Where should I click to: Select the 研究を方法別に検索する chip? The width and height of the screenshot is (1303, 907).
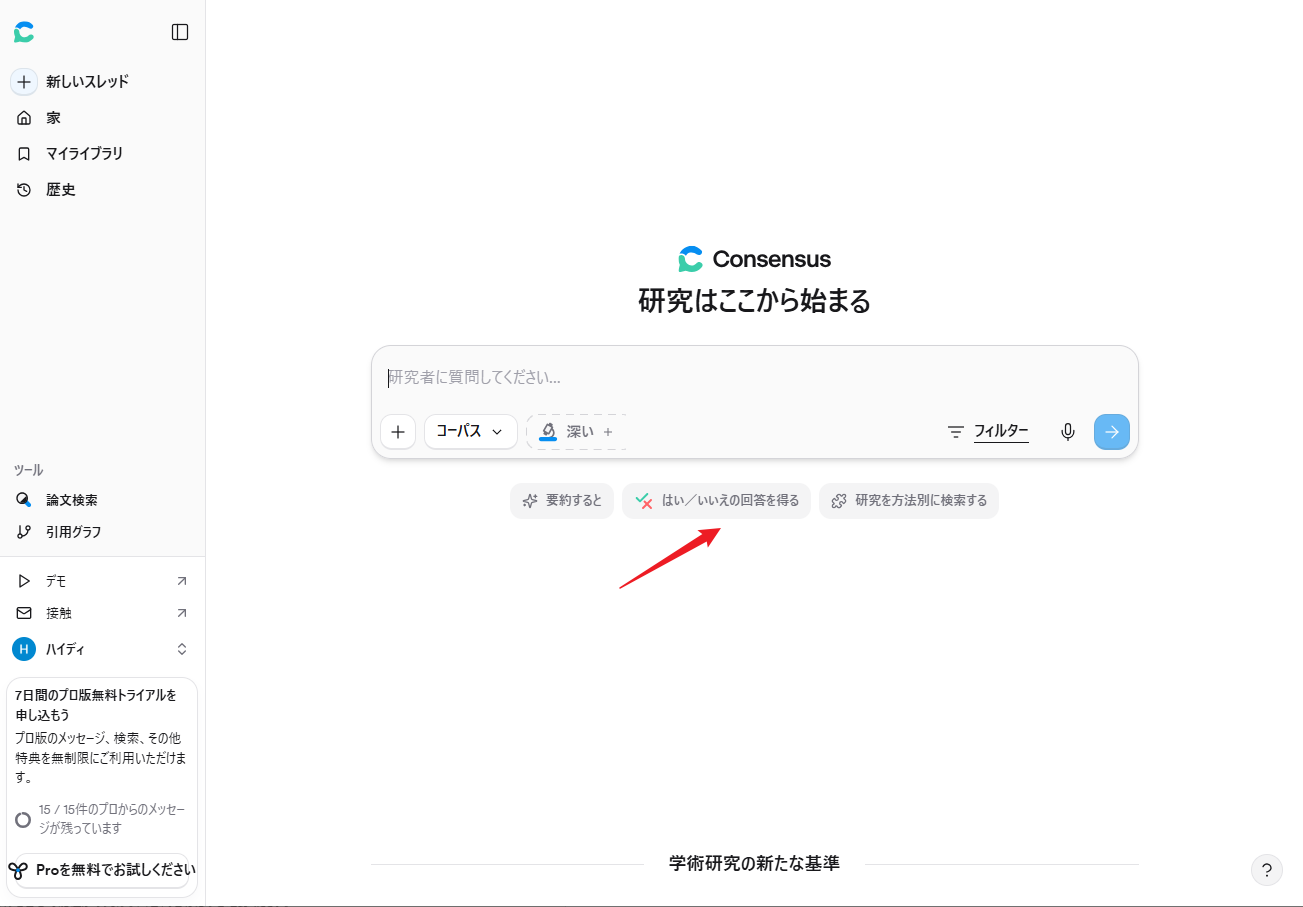909,501
